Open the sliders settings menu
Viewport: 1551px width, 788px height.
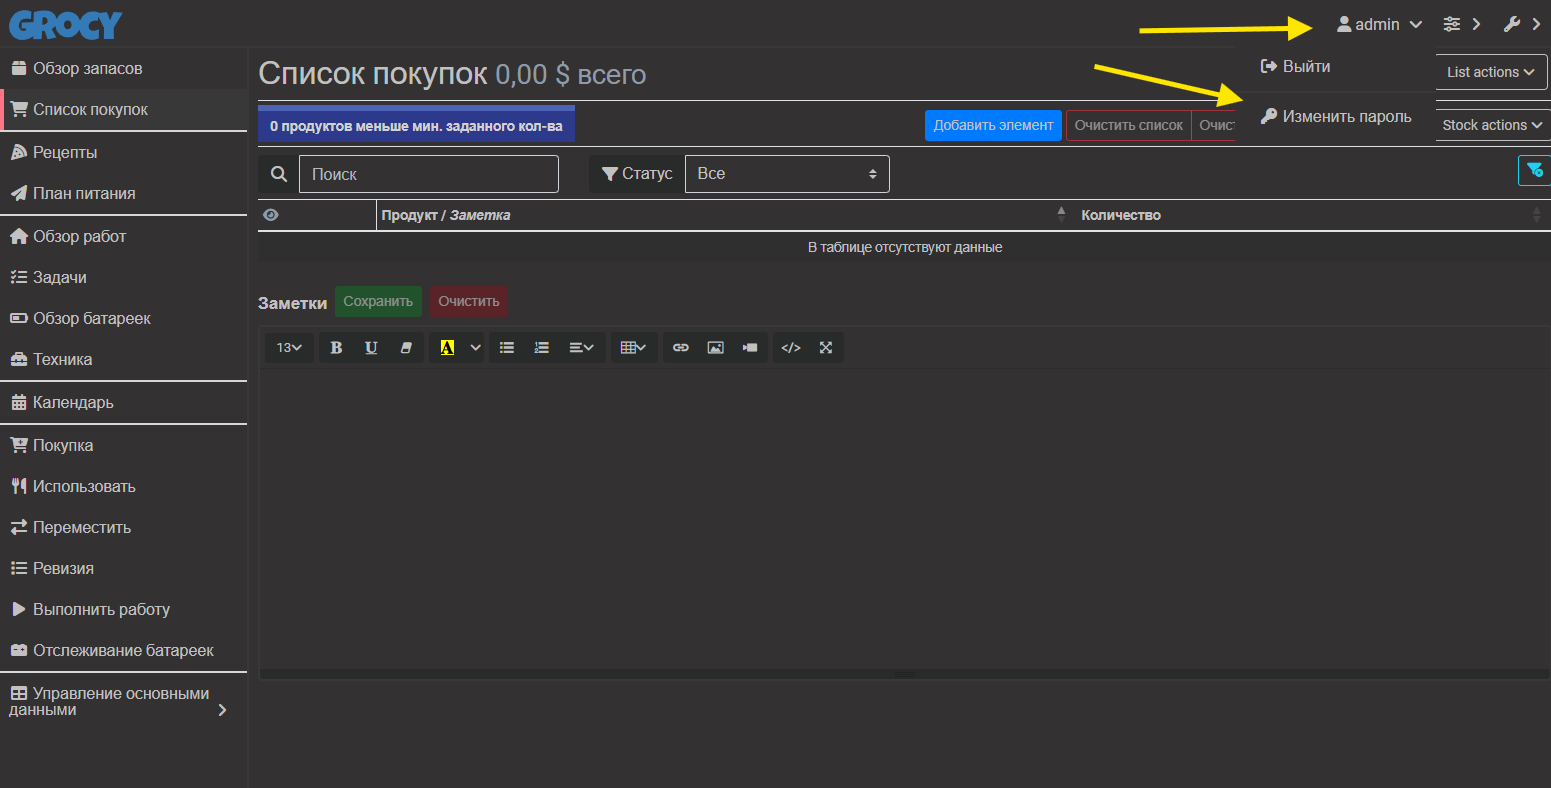tap(1461, 24)
